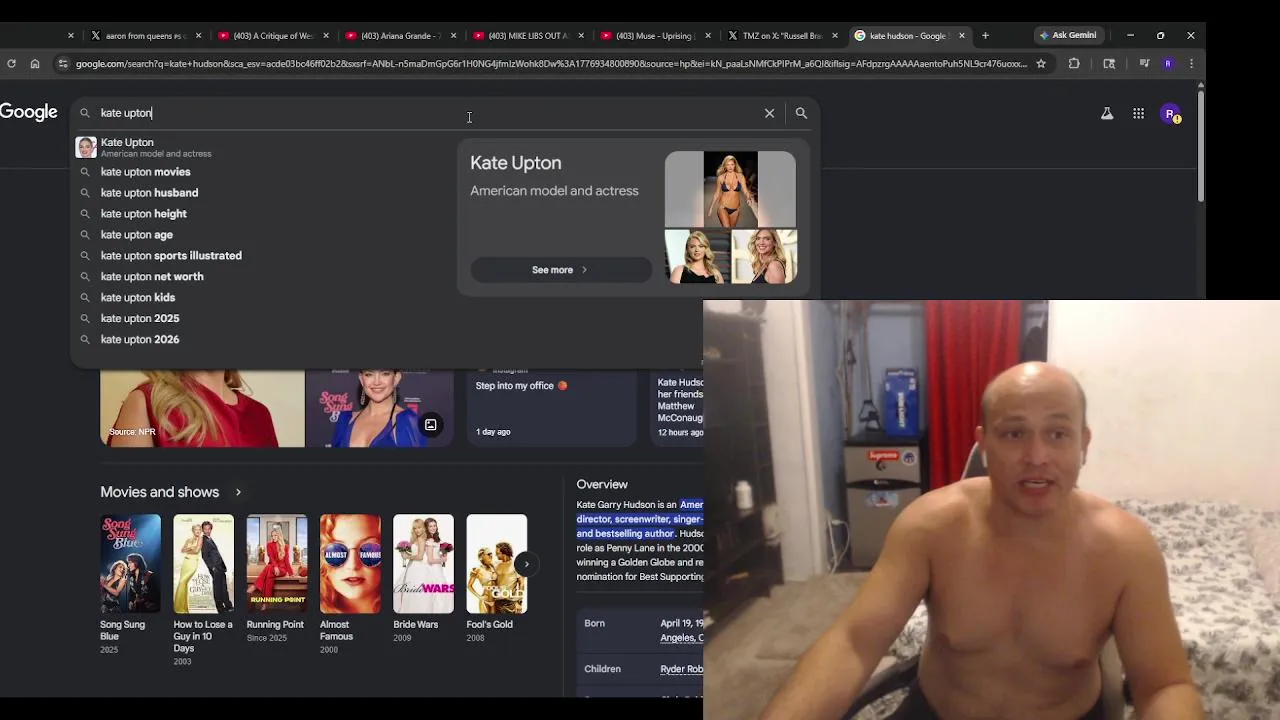Open the NPR sourced photo

(202, 408)
